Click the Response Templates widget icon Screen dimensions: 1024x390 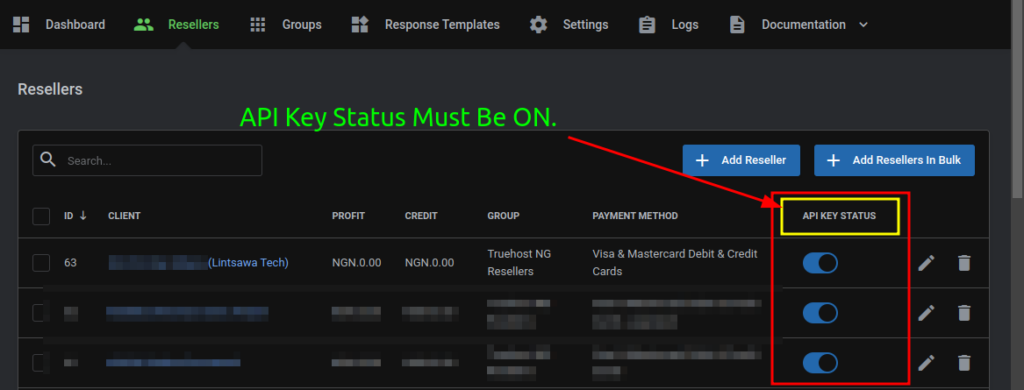[360, 25]
